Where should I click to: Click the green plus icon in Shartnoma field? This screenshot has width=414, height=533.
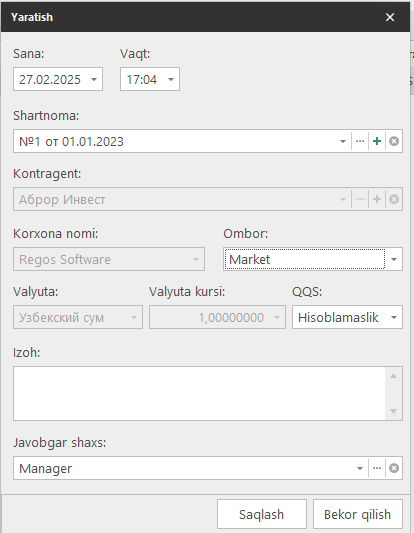coord(377,141)
